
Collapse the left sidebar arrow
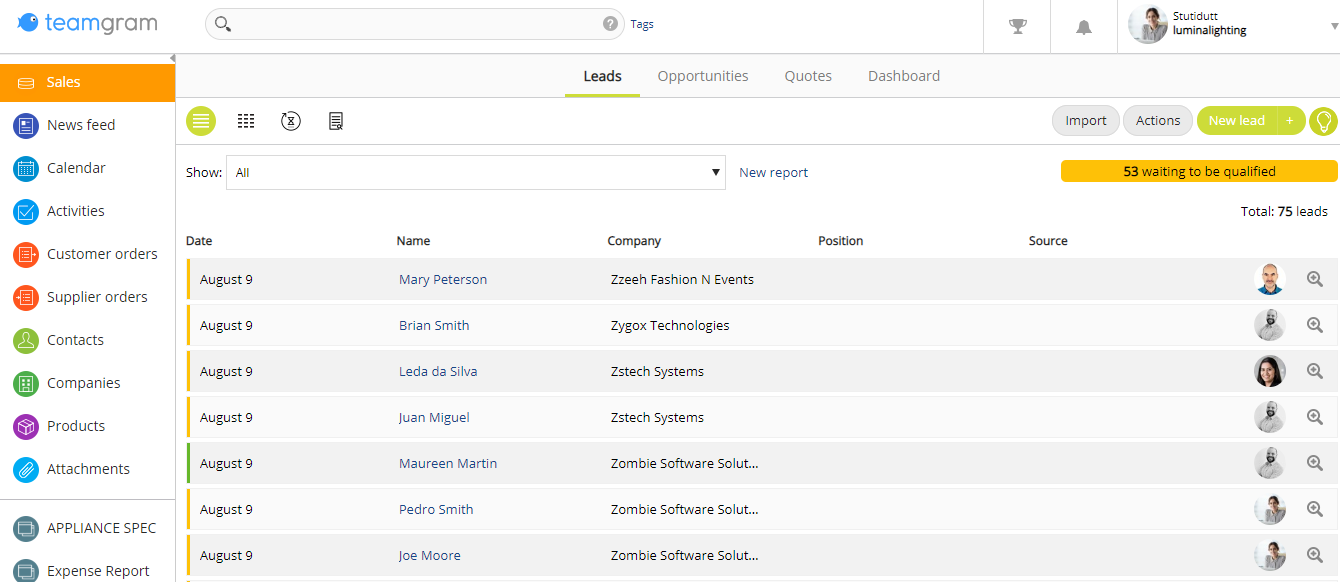pos(172,58)
